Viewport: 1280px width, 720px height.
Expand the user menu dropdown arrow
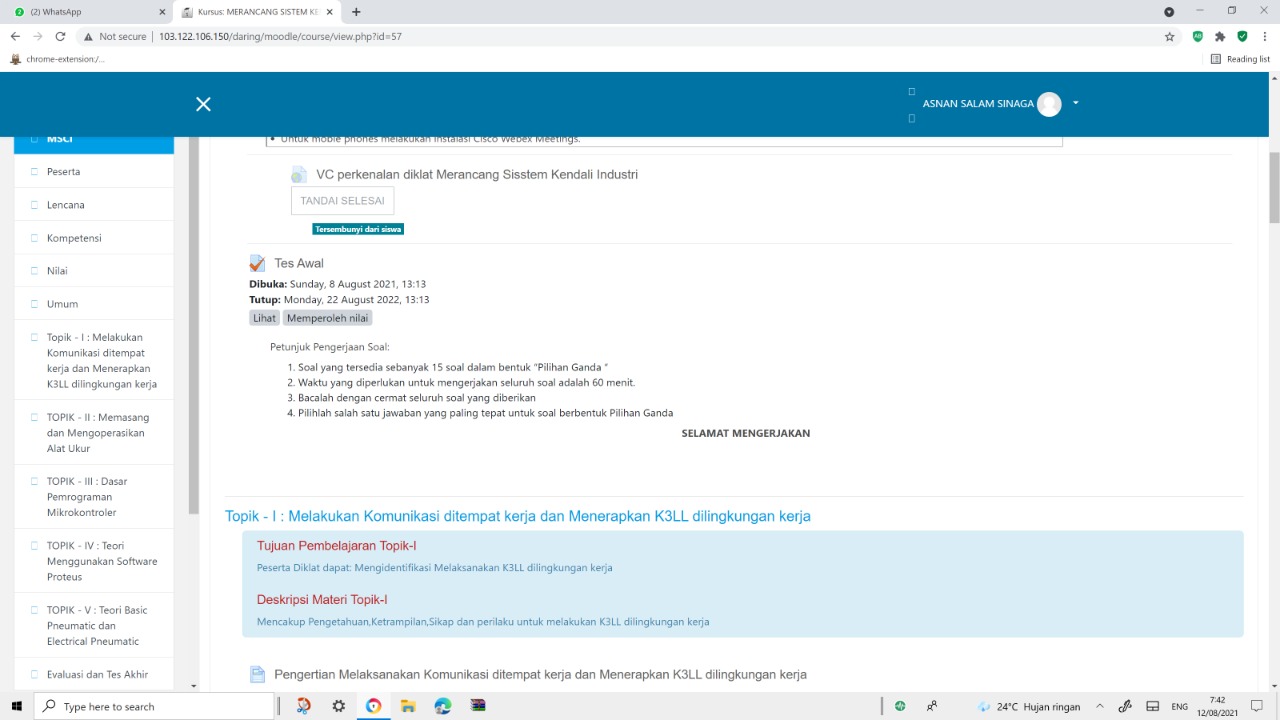pos(1076,103)
